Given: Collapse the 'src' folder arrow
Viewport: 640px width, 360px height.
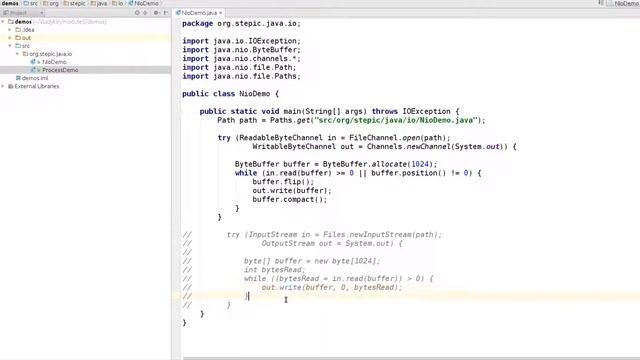Looking at the screenshot, I should point(10,46).
